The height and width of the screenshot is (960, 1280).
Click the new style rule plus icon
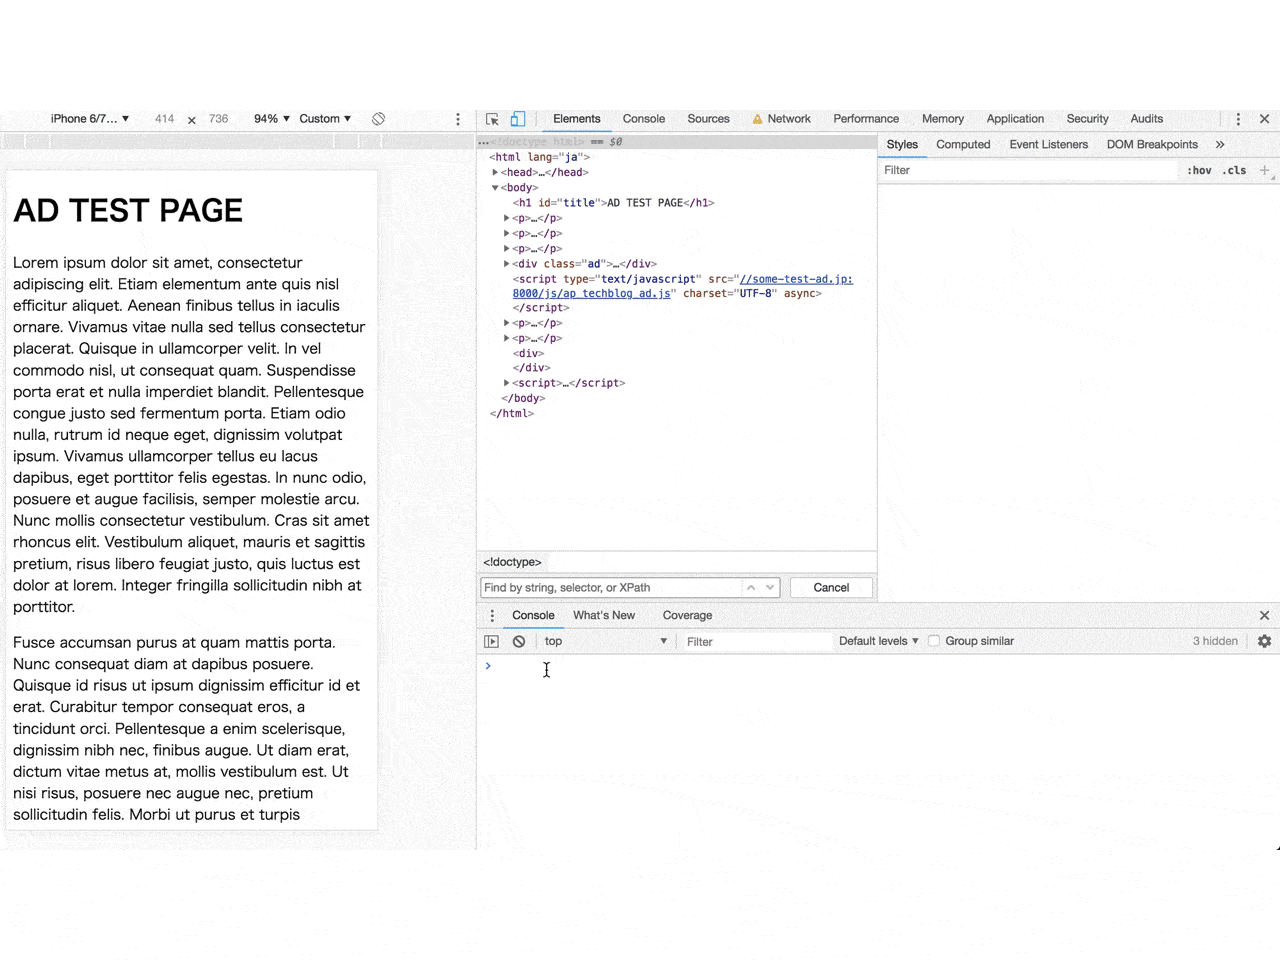tap(1264, 170)
